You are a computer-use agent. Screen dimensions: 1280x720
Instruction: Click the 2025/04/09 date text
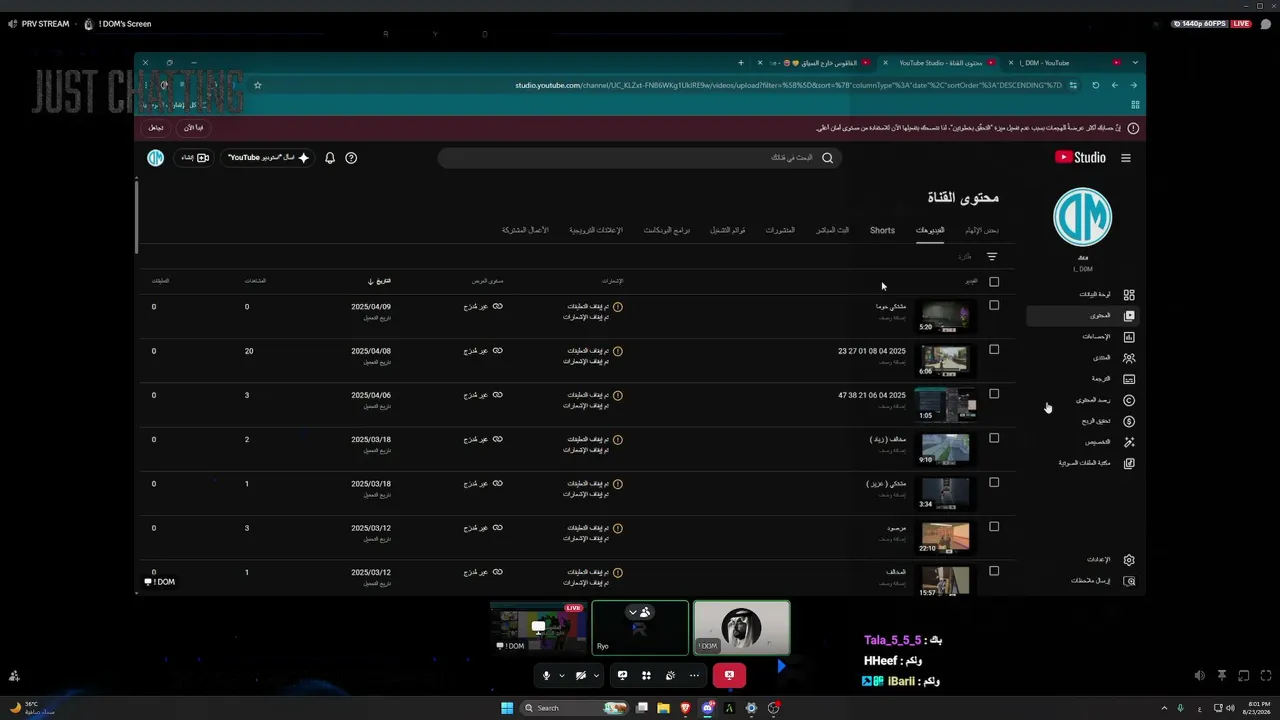click(x=371, y=307)
